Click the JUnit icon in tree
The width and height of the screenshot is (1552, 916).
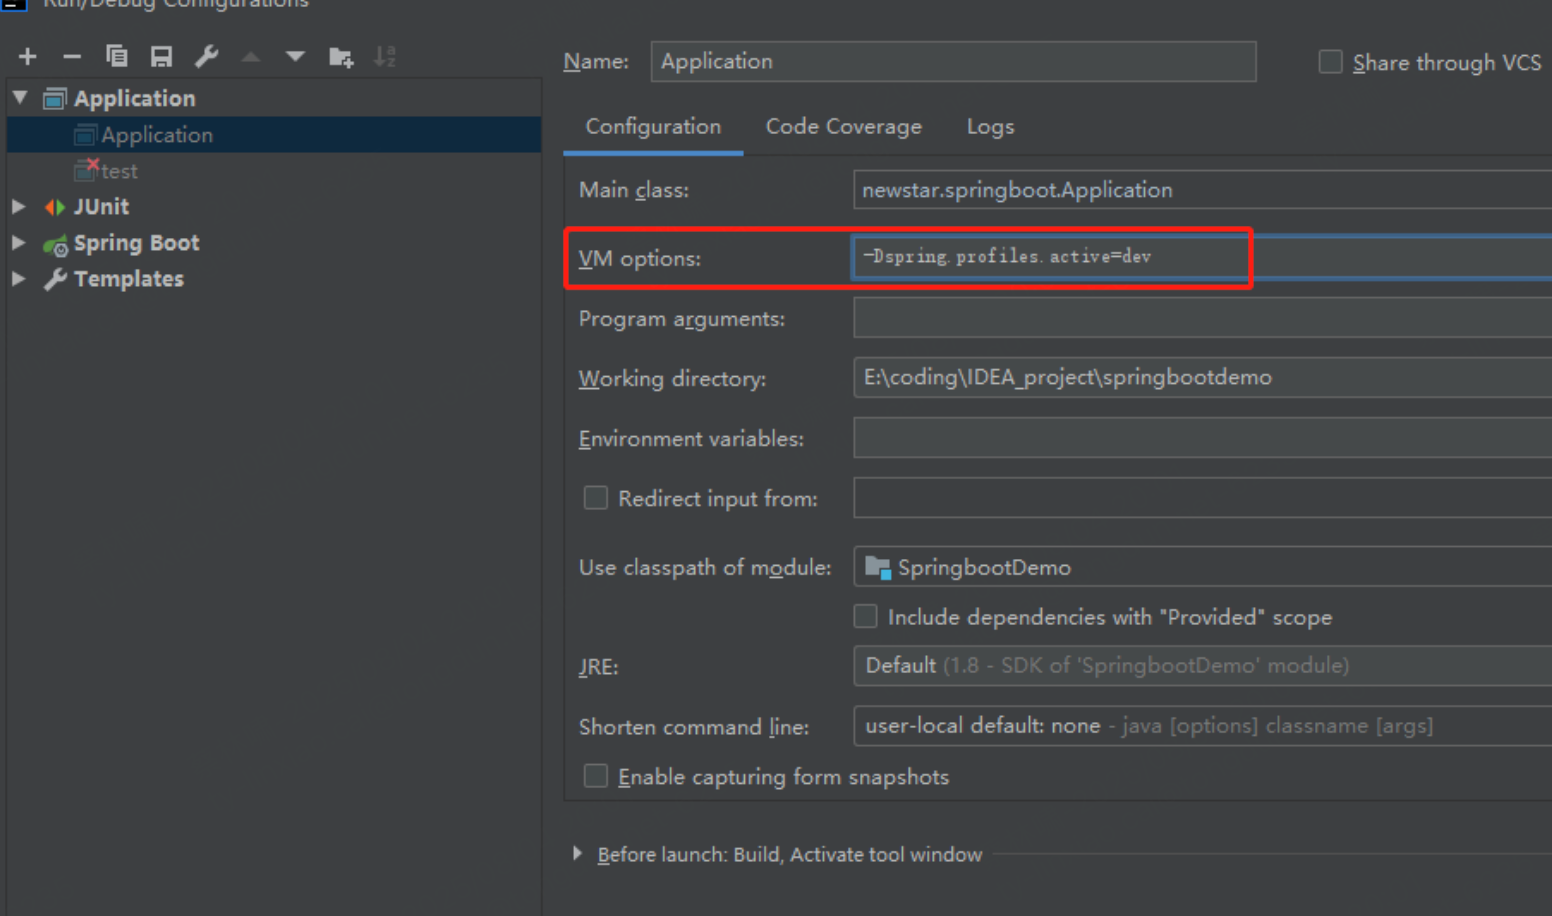(55, 207)
